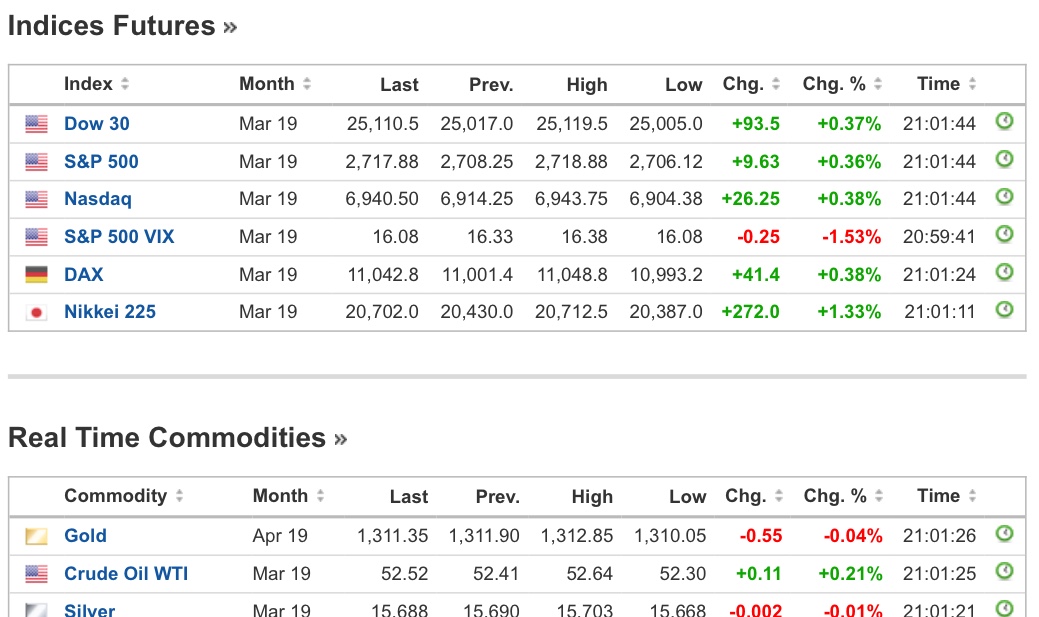Viewport: 1039px width, 617px height.
Task: Click the Last column header in indices table
Action: [x=399, y=85]
